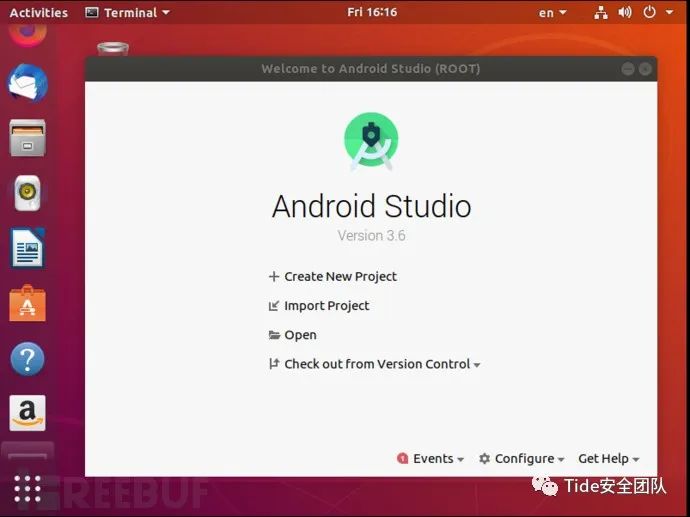Click the network status icon in top bar
Image resolution: width=690 pixels, height=517 pixels.
(601, 12)
